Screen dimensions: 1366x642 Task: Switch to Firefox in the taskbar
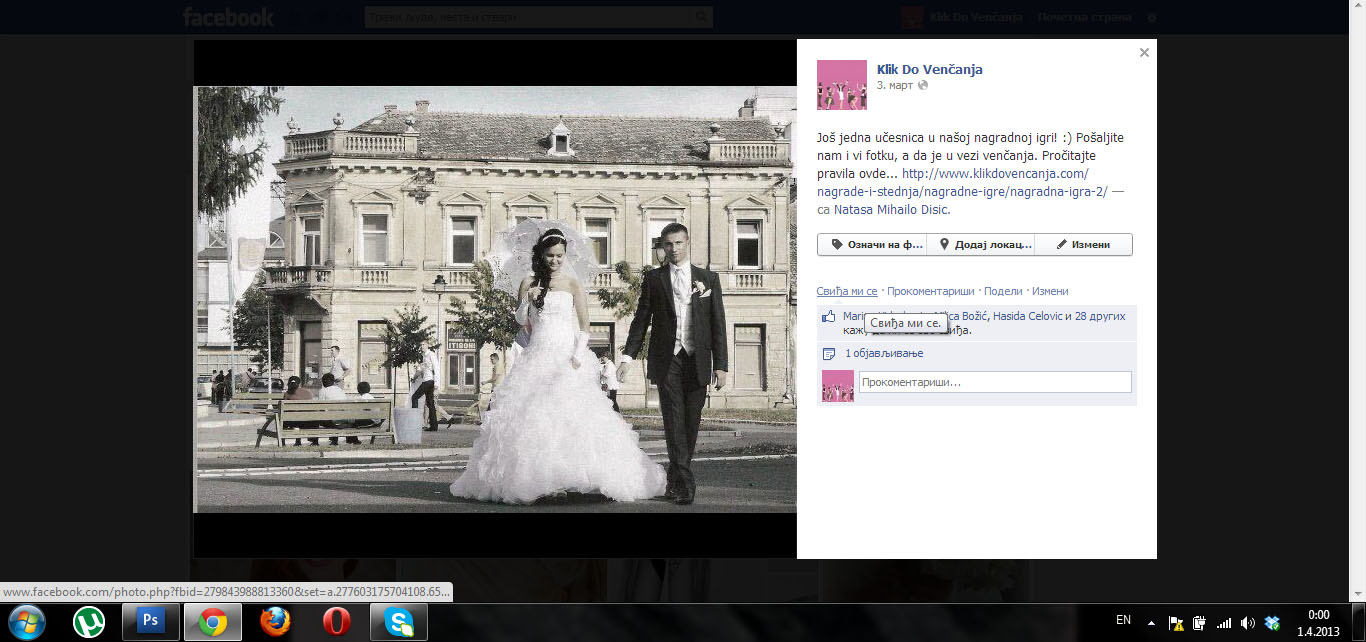tap(274, 622)
